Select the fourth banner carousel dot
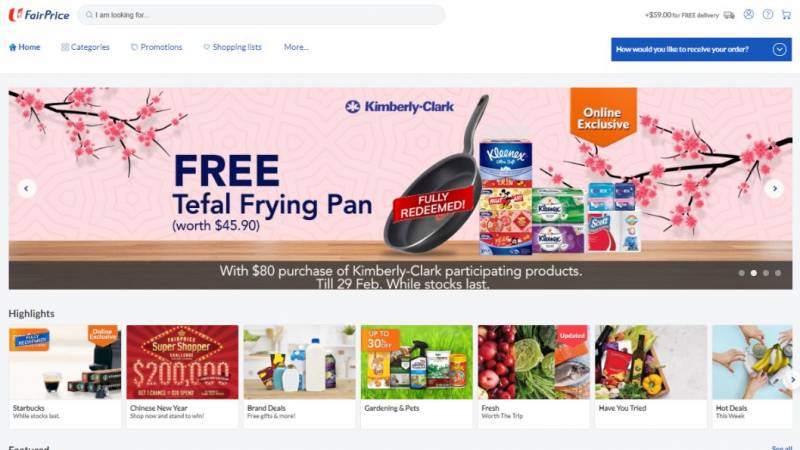This screenshot has height=450, width=800. click(778, 273)
